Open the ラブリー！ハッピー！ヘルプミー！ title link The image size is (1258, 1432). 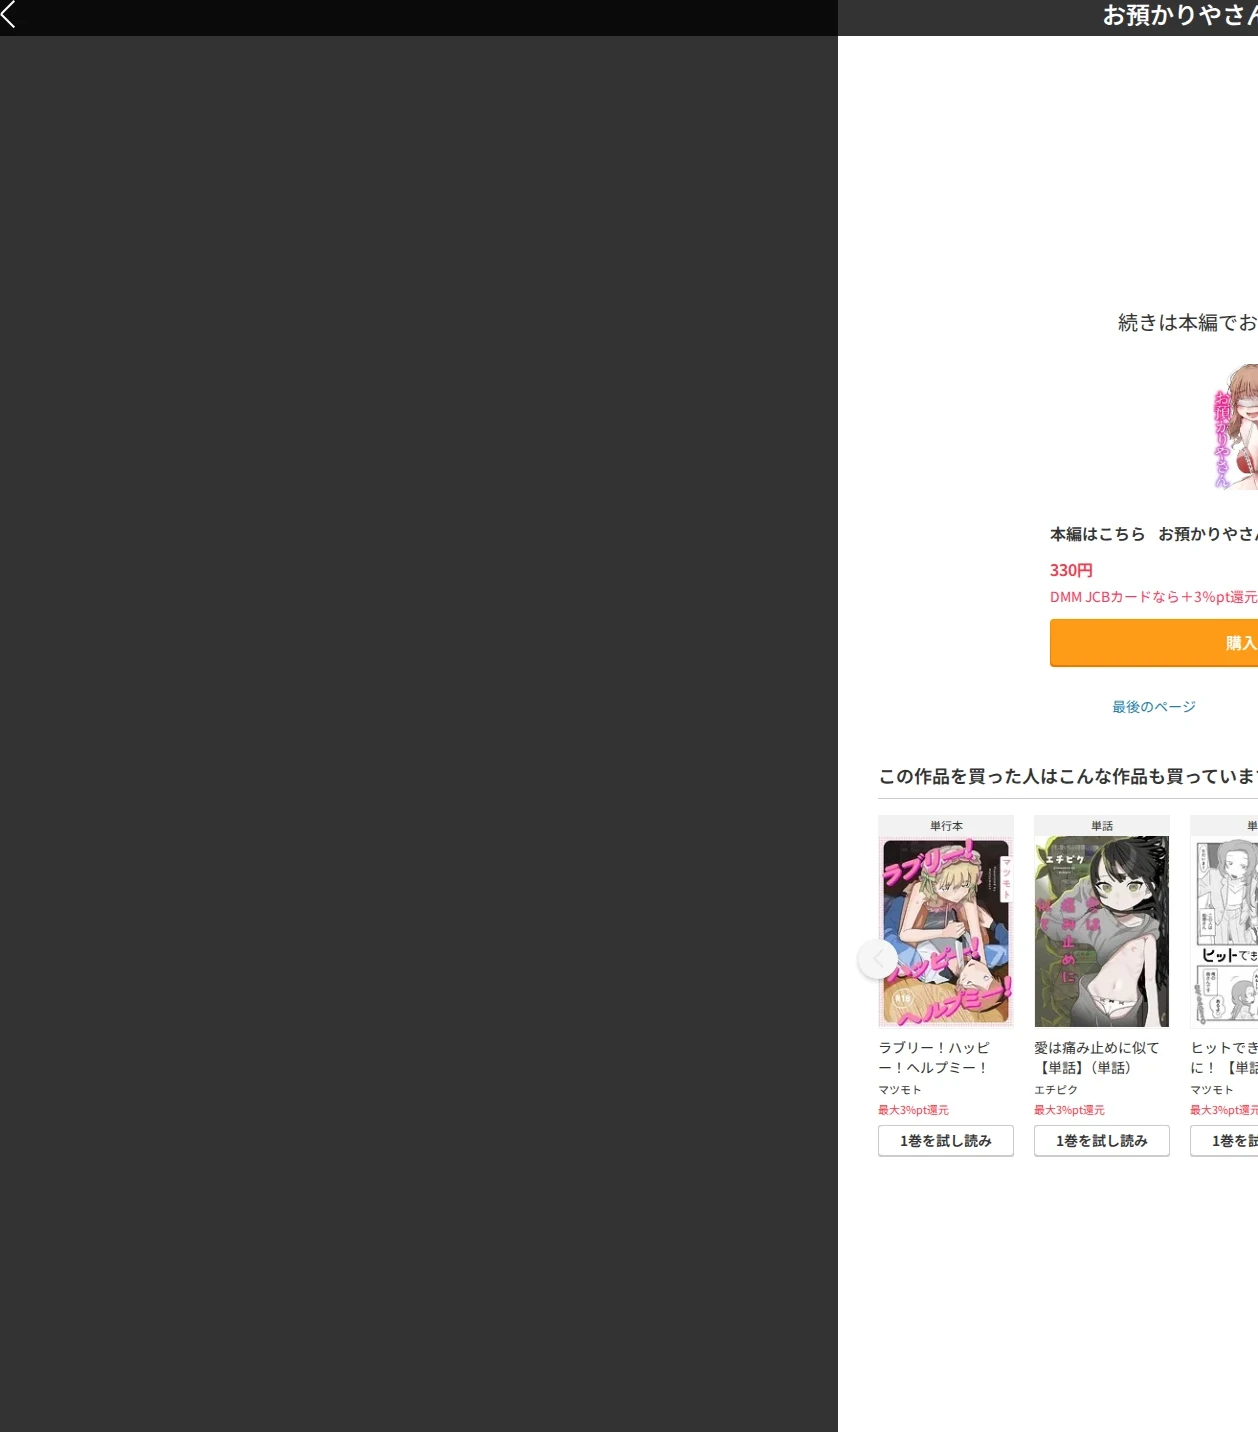pyautogui.click(x=934, y=1058)
